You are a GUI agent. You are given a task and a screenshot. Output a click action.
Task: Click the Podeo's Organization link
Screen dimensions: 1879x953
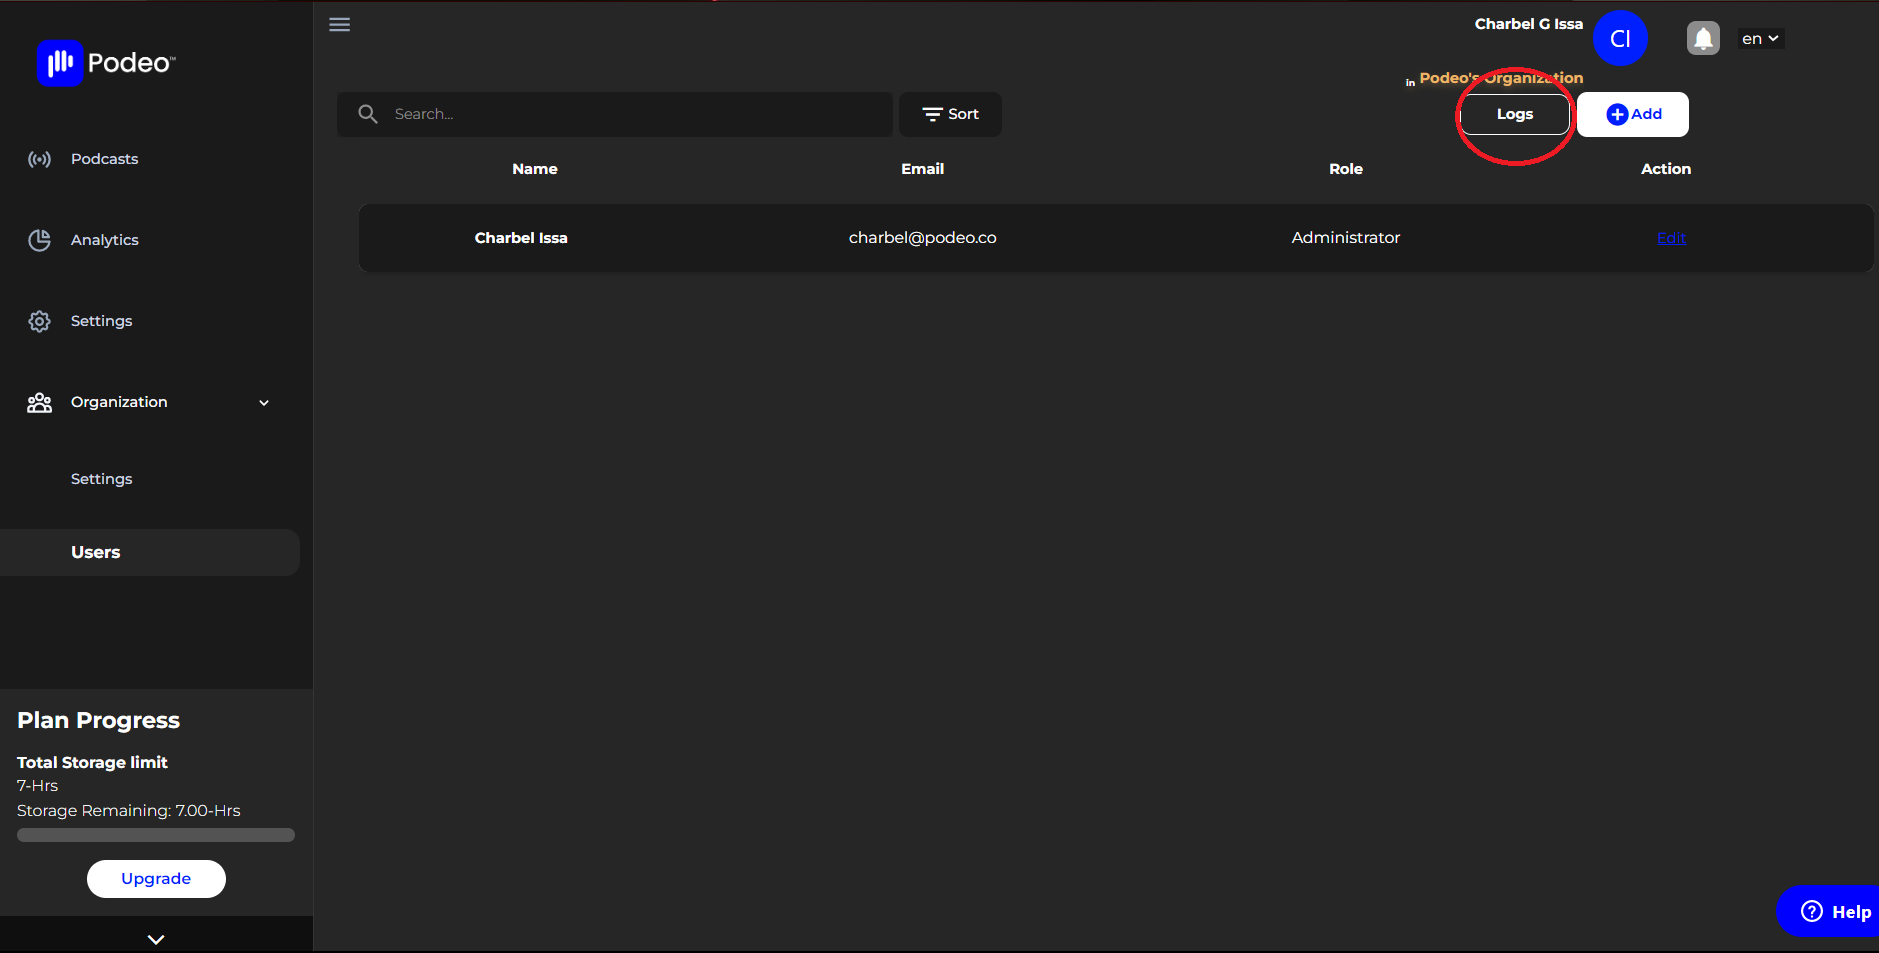pos(1501,78)
